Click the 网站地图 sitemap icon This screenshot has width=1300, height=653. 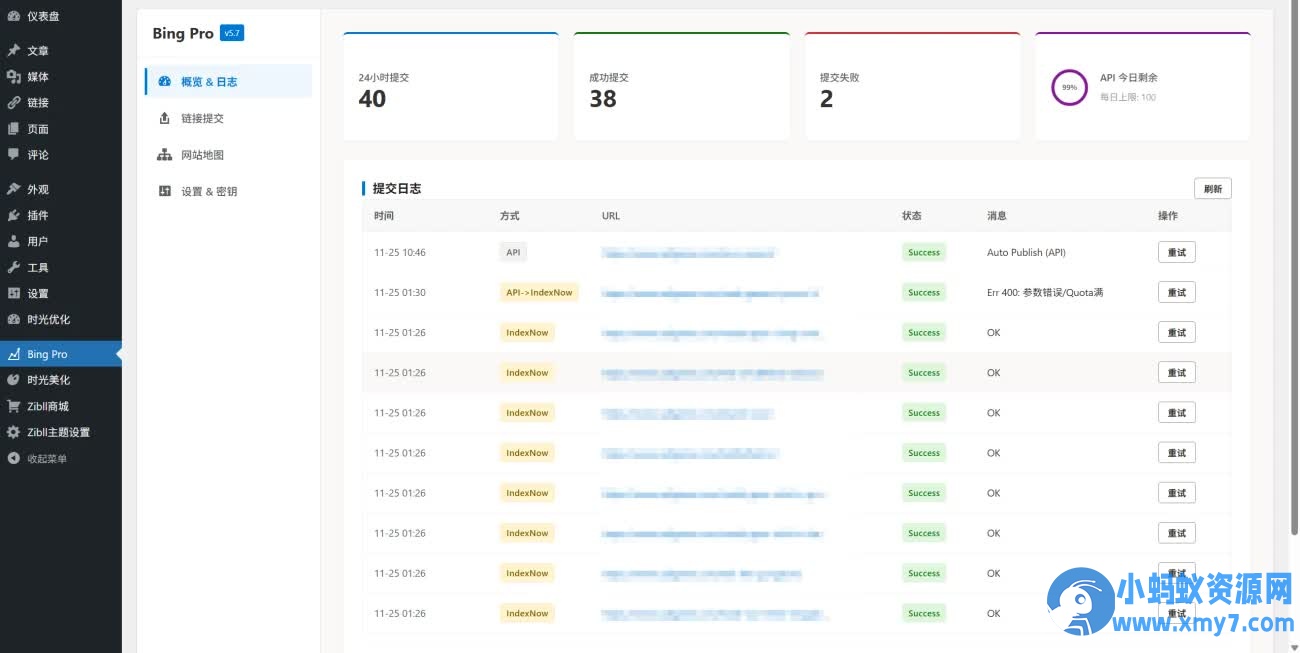[165, 155]
